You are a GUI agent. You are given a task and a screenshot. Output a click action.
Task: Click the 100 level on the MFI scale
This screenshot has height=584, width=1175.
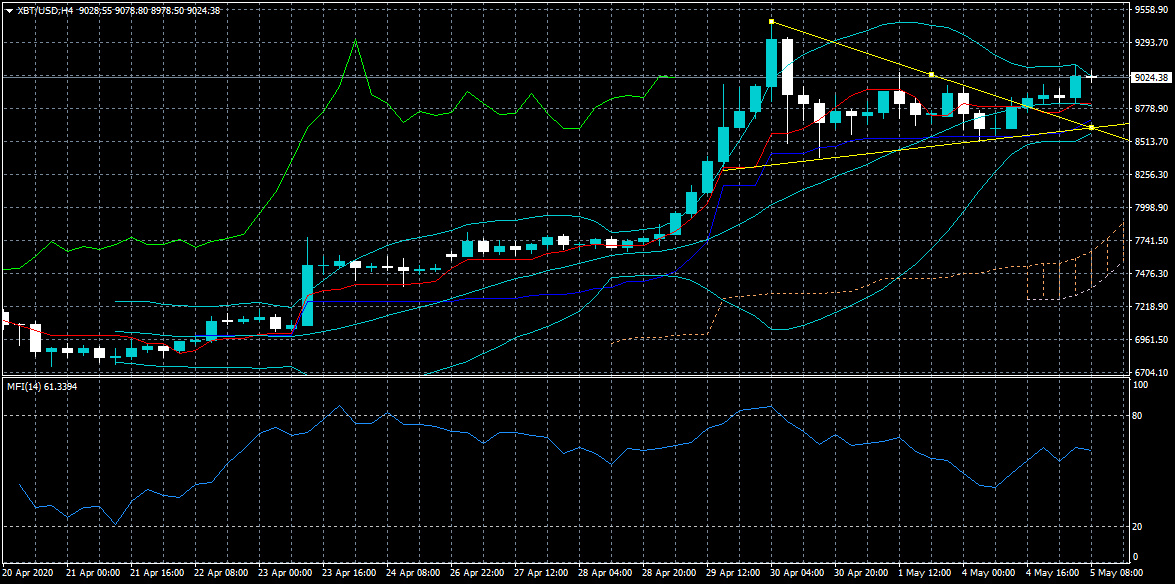tap(1142, 385)
